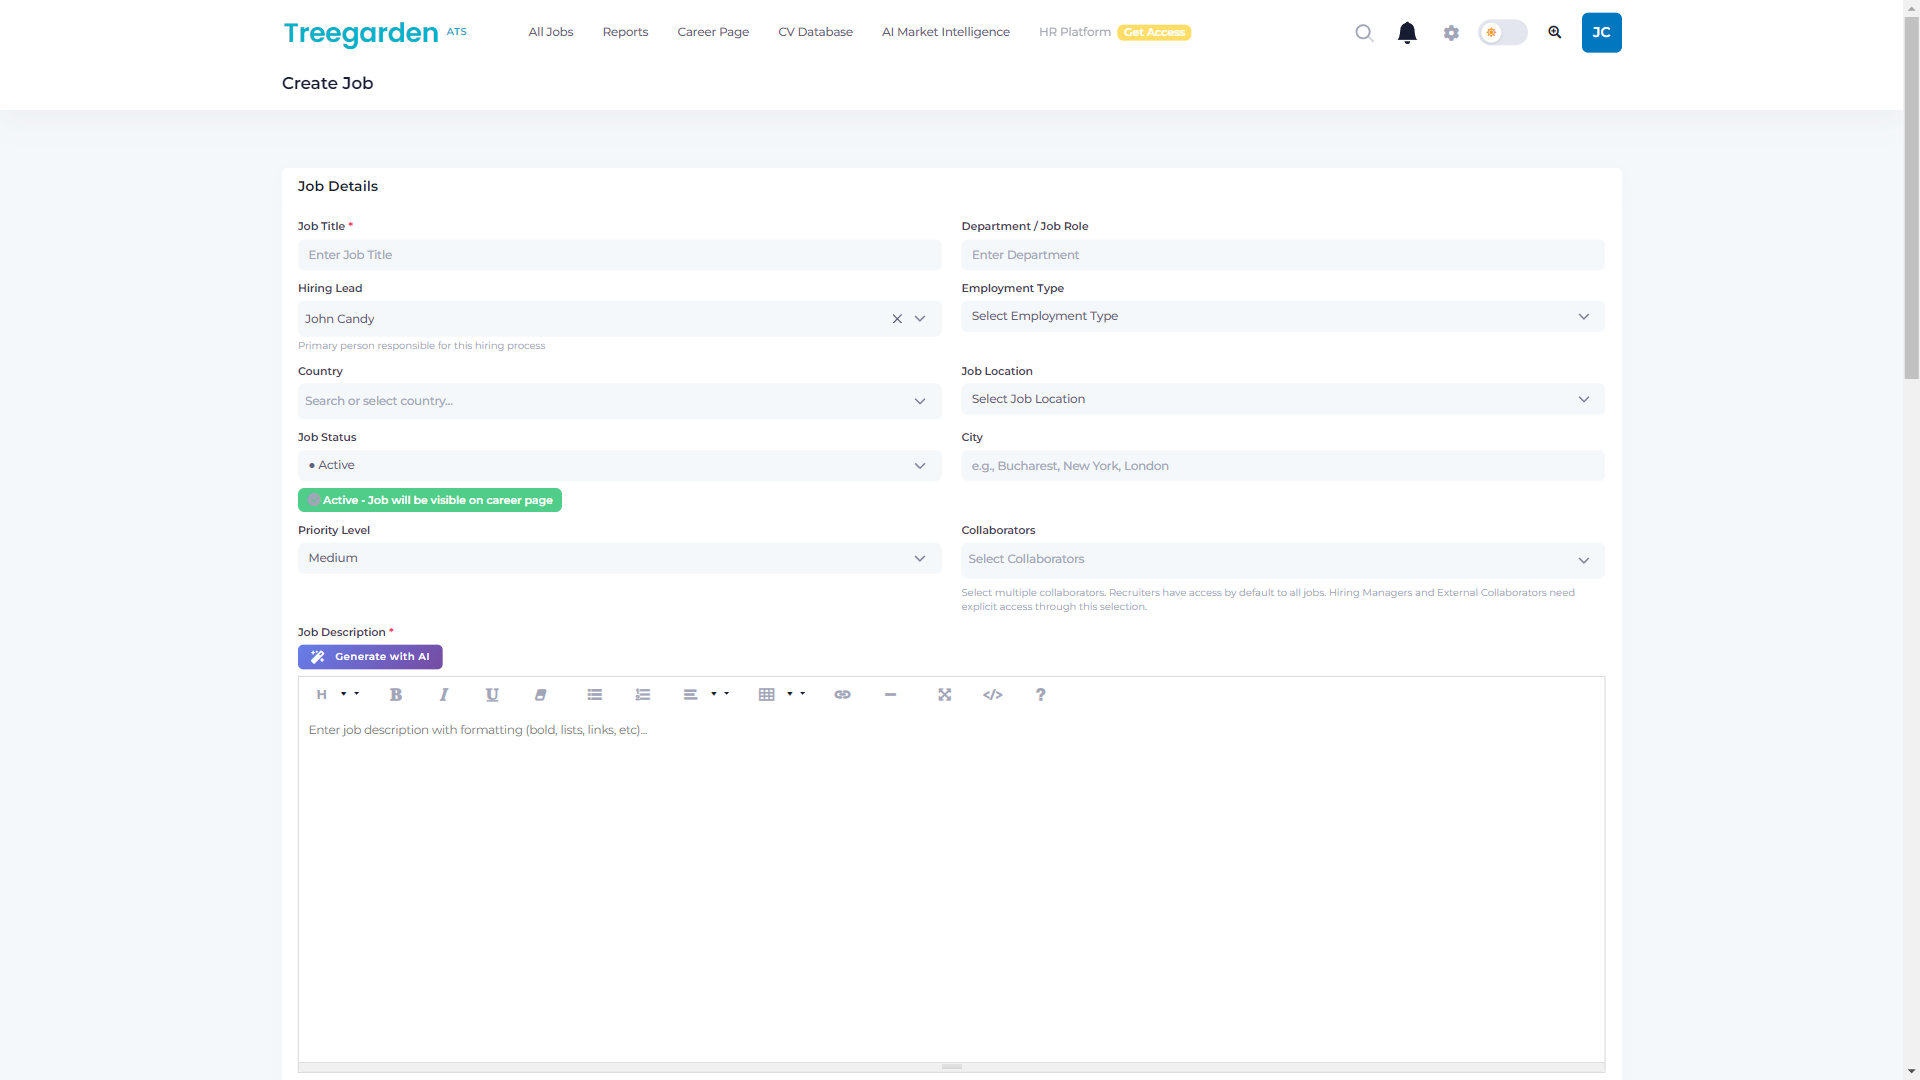Toggle underline formatting

tap(492, 694)
